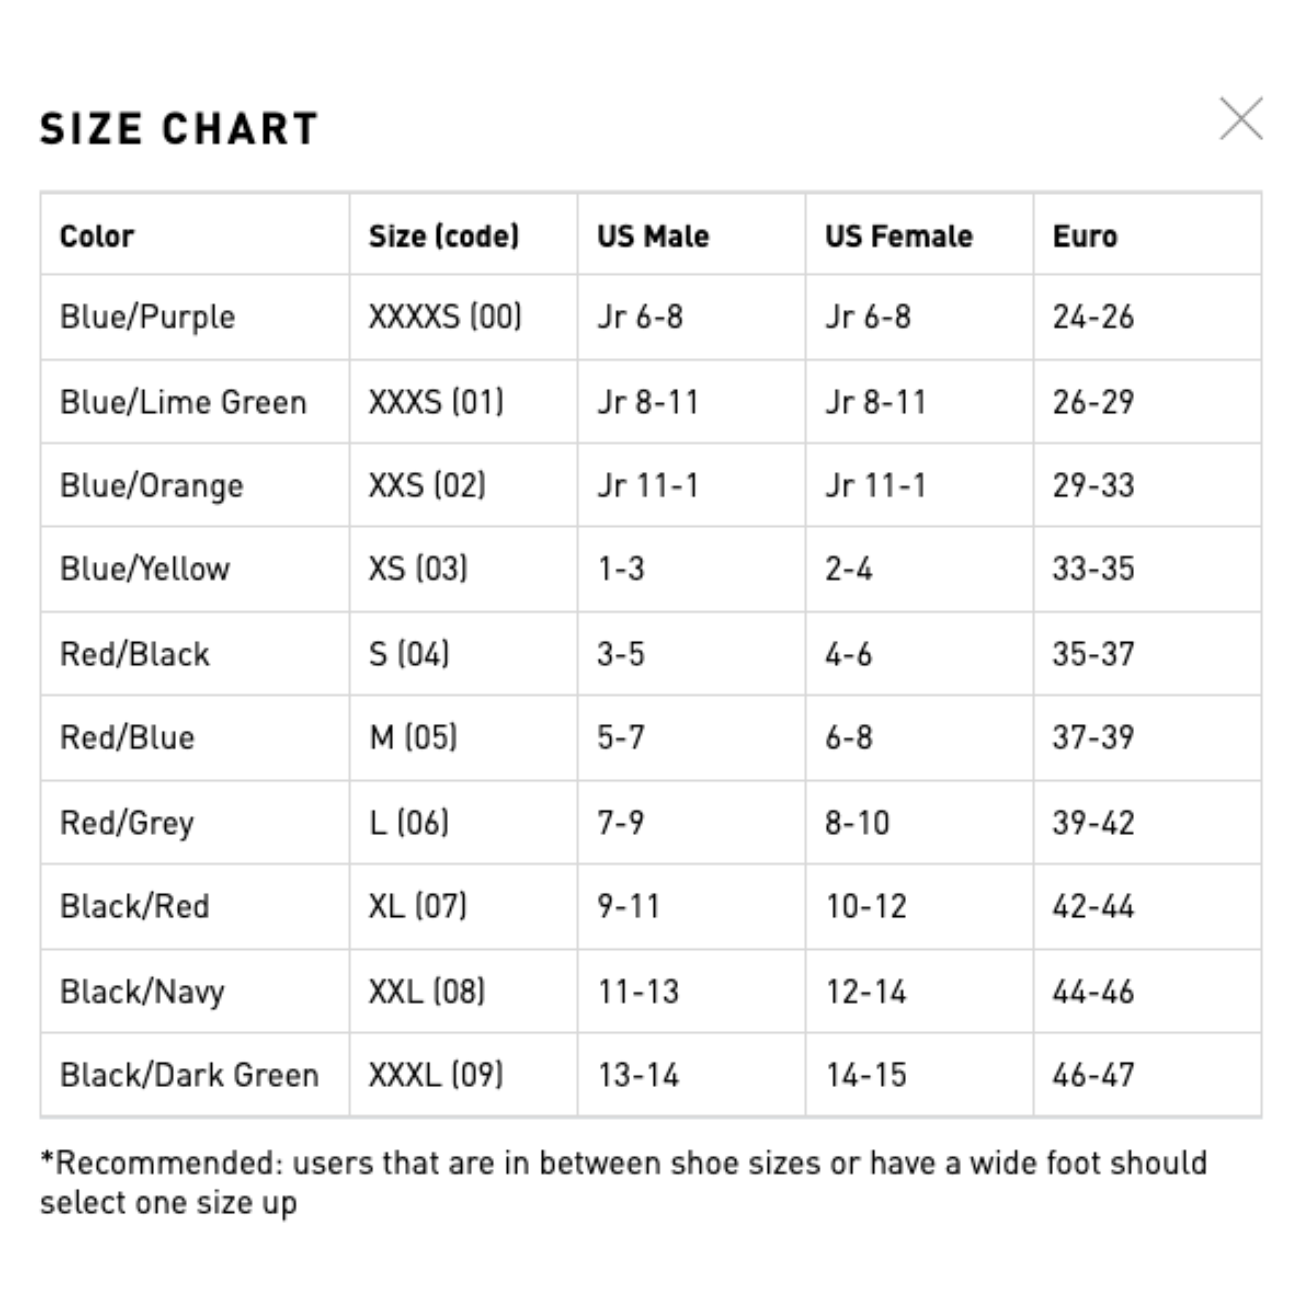Select the Black/Red color cell
This screenshot has height=1300, width=1300.
click(x=135, y=907)
